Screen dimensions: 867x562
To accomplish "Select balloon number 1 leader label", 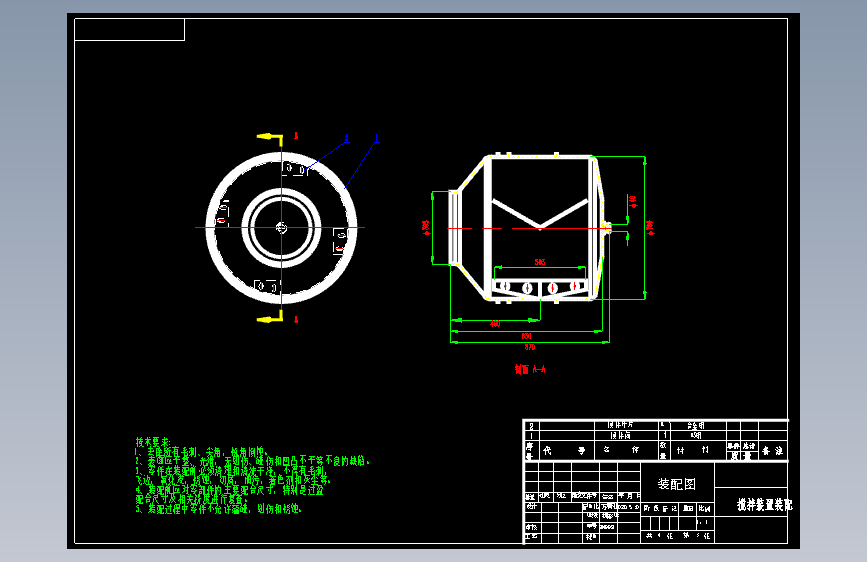I will [377, 138].
